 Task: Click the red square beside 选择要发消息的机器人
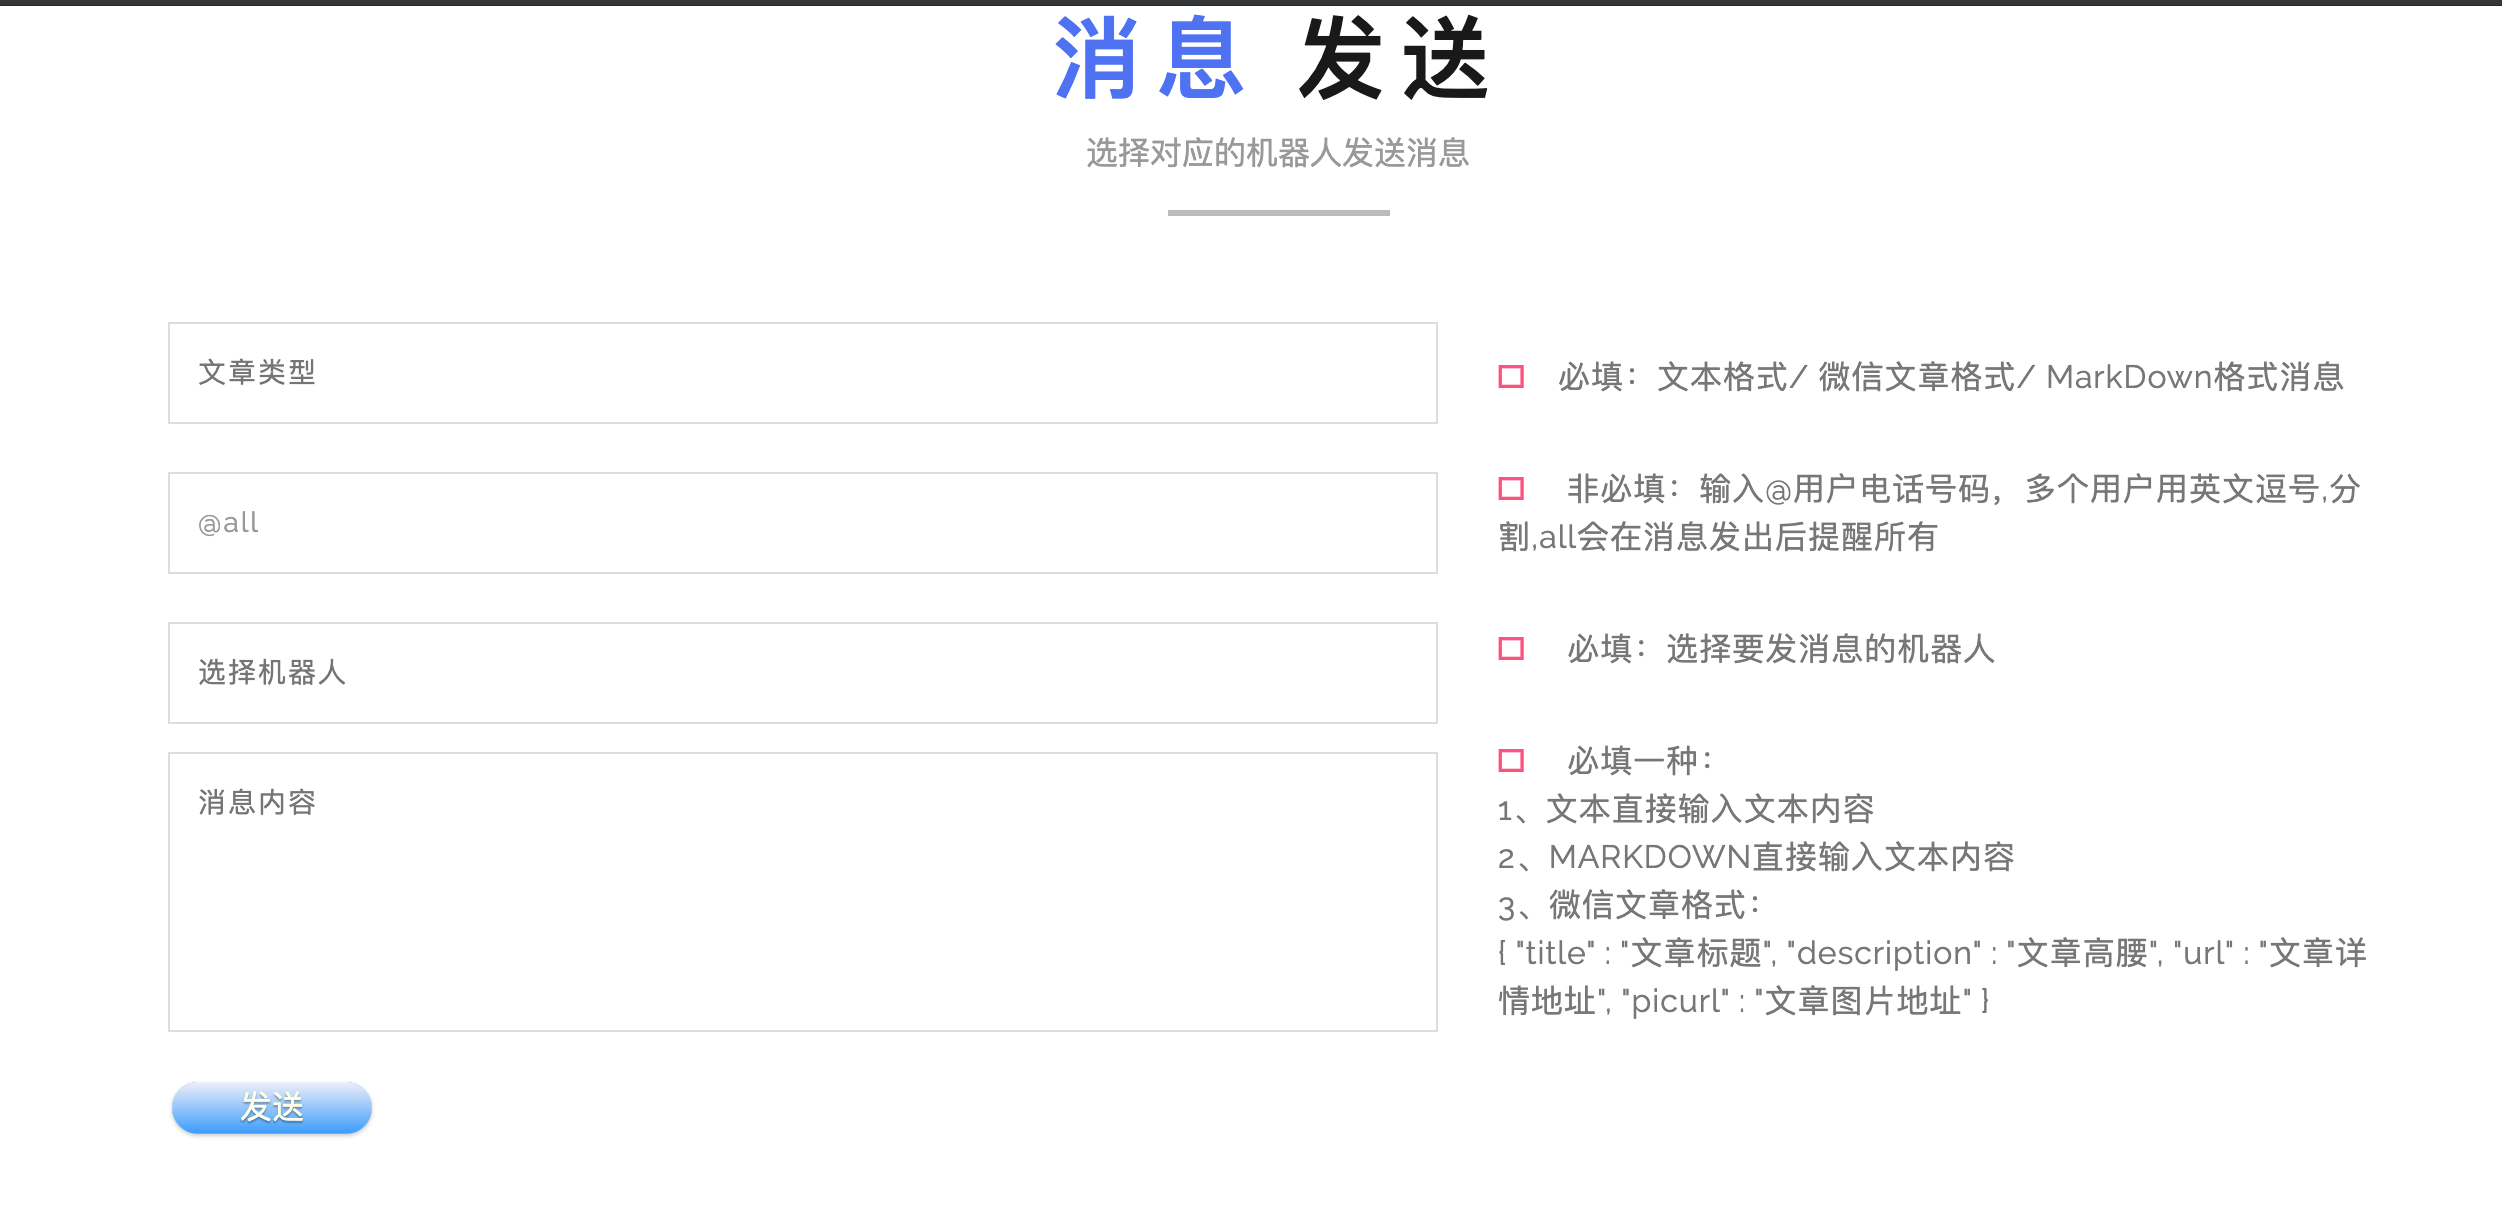pyautogui.click(x=1510, y=649)
